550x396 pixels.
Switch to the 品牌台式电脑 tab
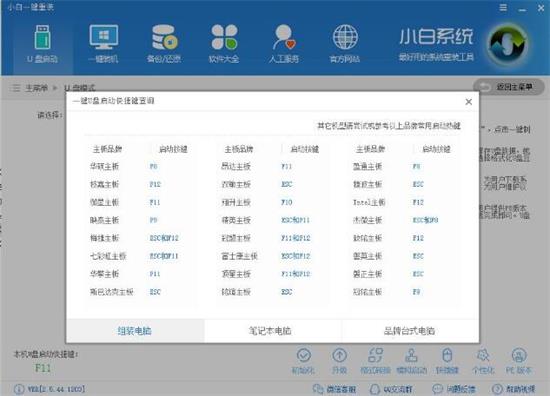410,331
